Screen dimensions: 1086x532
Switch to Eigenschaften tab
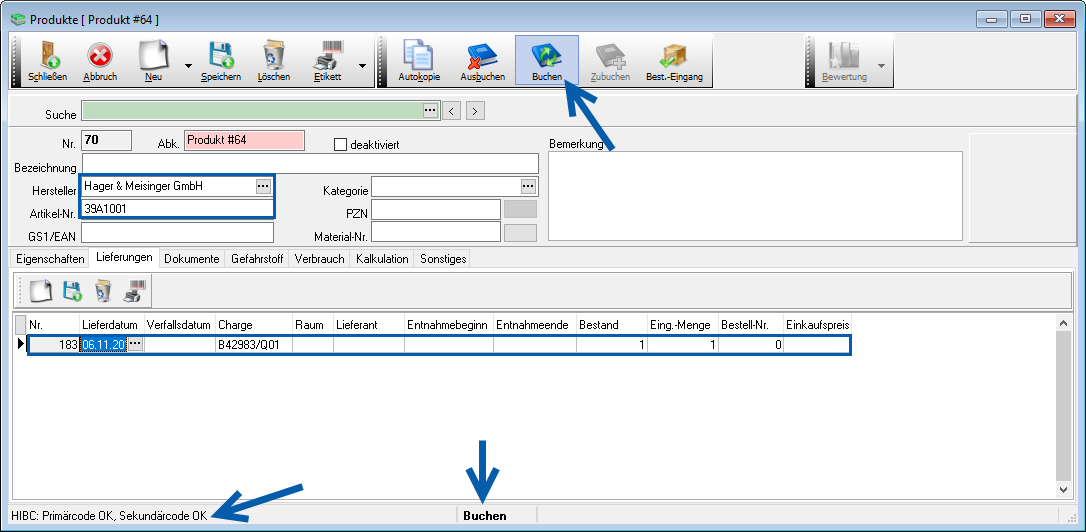tap(51, 258)
